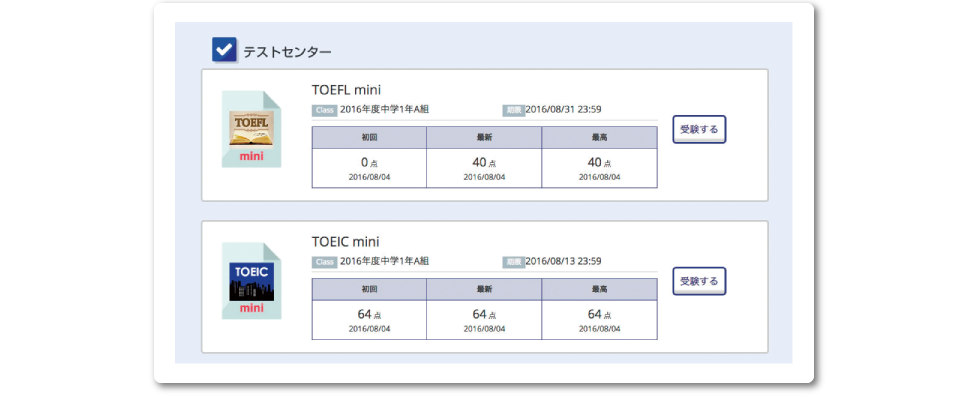The image size is (960, 397).
Task: Click the 期限 badge in TOEFL mini card
Action: click(x=514, y=110)
